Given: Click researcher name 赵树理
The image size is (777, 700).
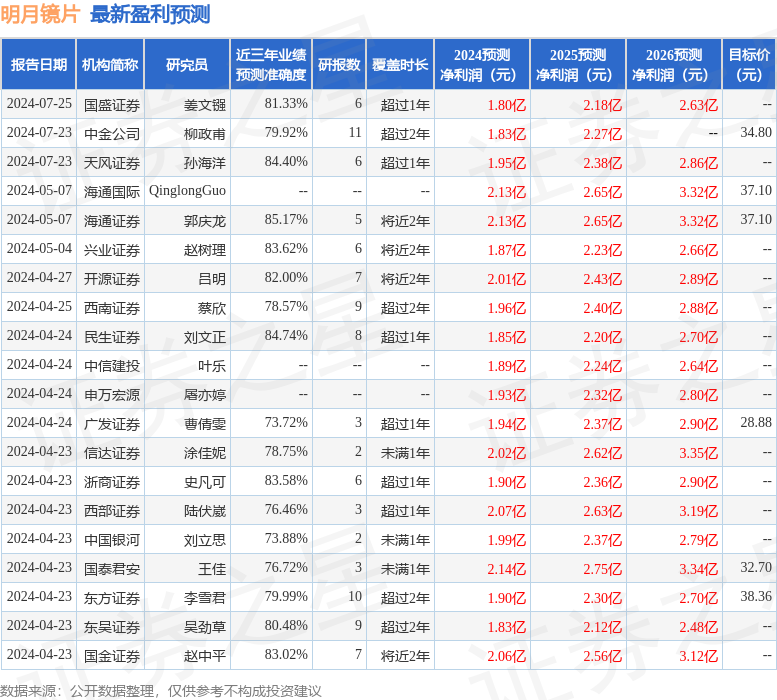Looking at the screenshot, I should (x=205, y=250).
